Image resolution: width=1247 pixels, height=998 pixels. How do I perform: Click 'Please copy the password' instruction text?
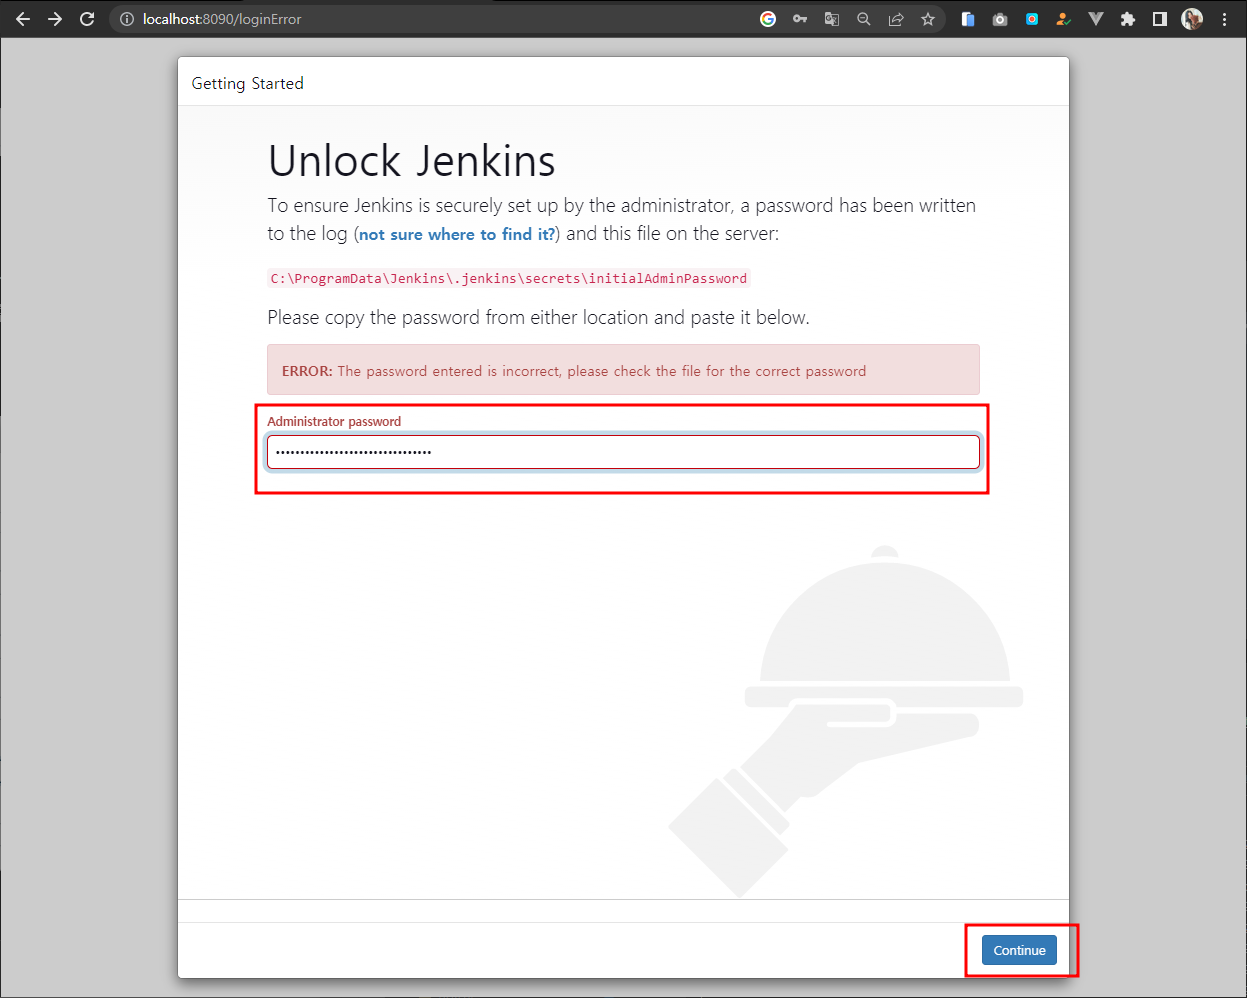pos(538,318)
